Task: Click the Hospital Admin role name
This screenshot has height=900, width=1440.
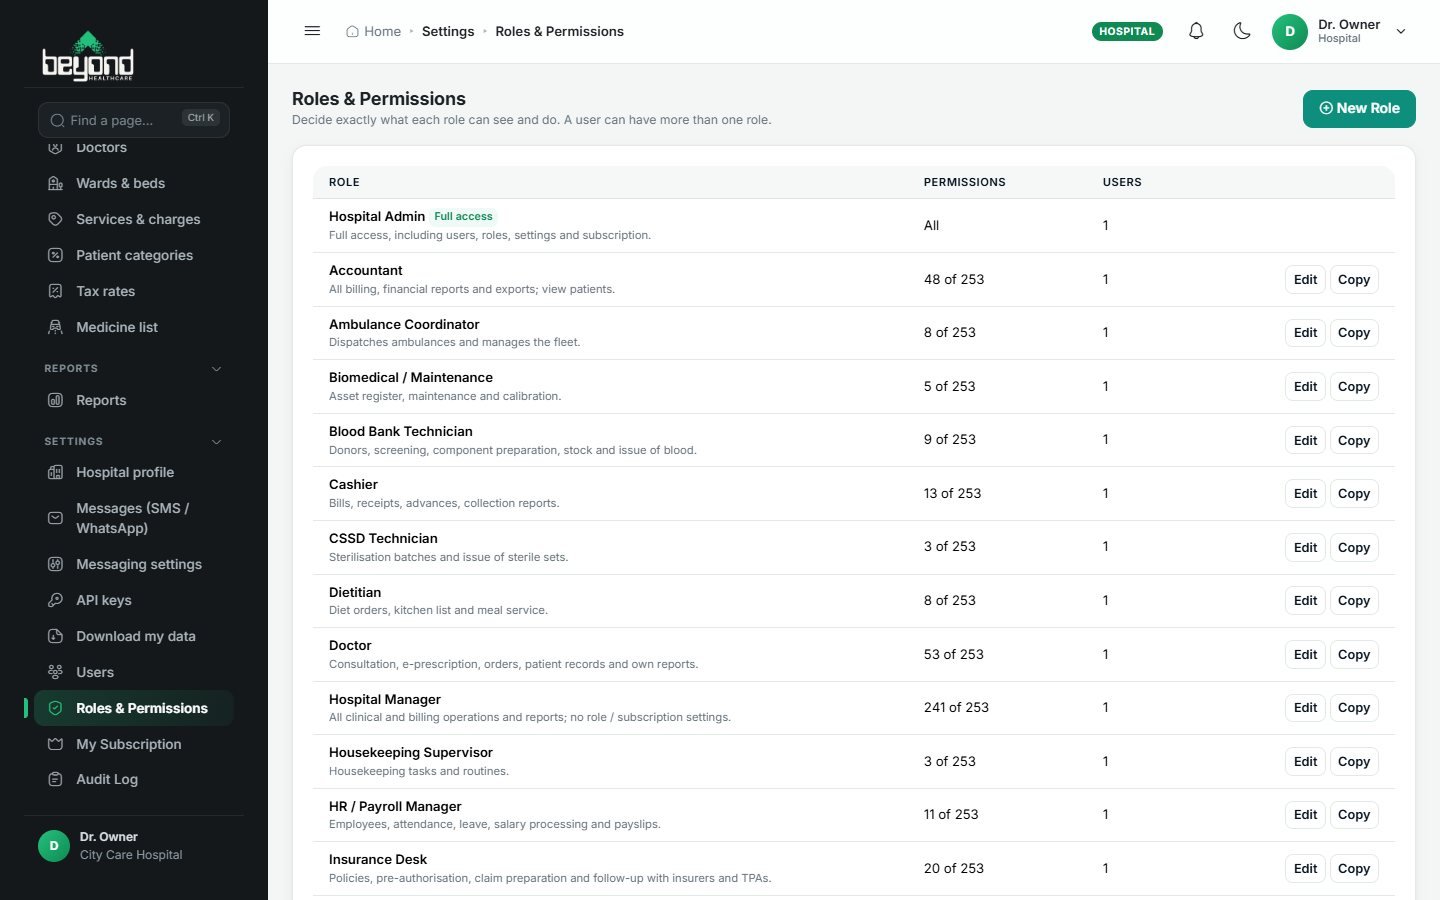Action: 377,216
